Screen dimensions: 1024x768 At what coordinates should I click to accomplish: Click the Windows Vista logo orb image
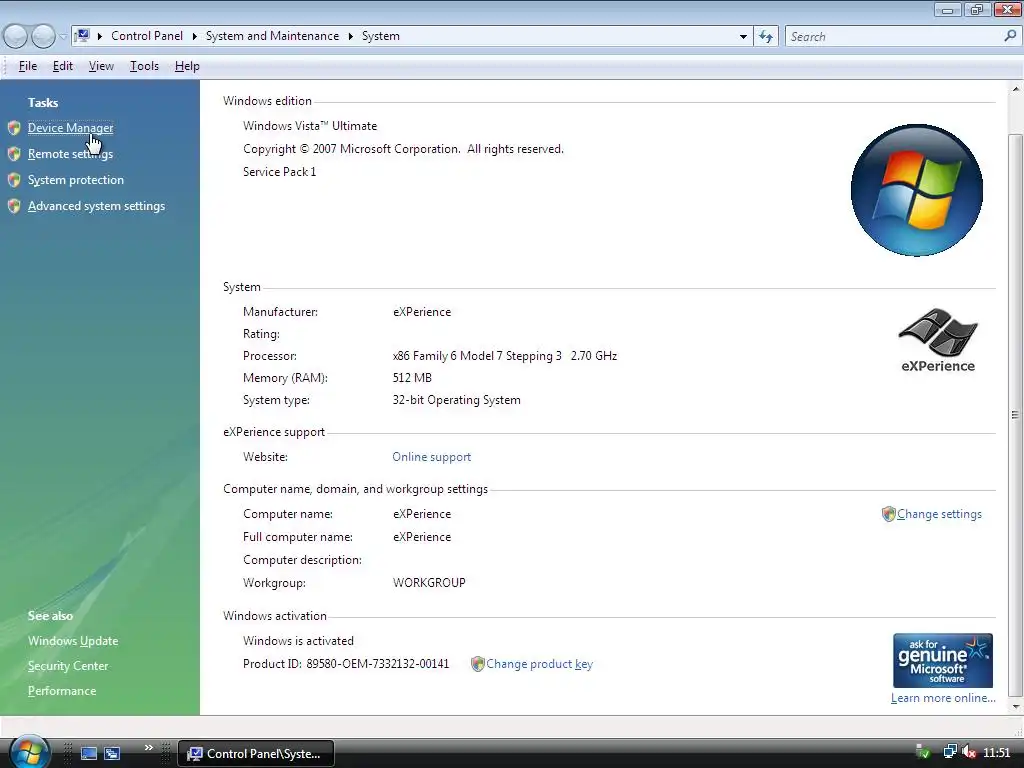tap(917, 190)
